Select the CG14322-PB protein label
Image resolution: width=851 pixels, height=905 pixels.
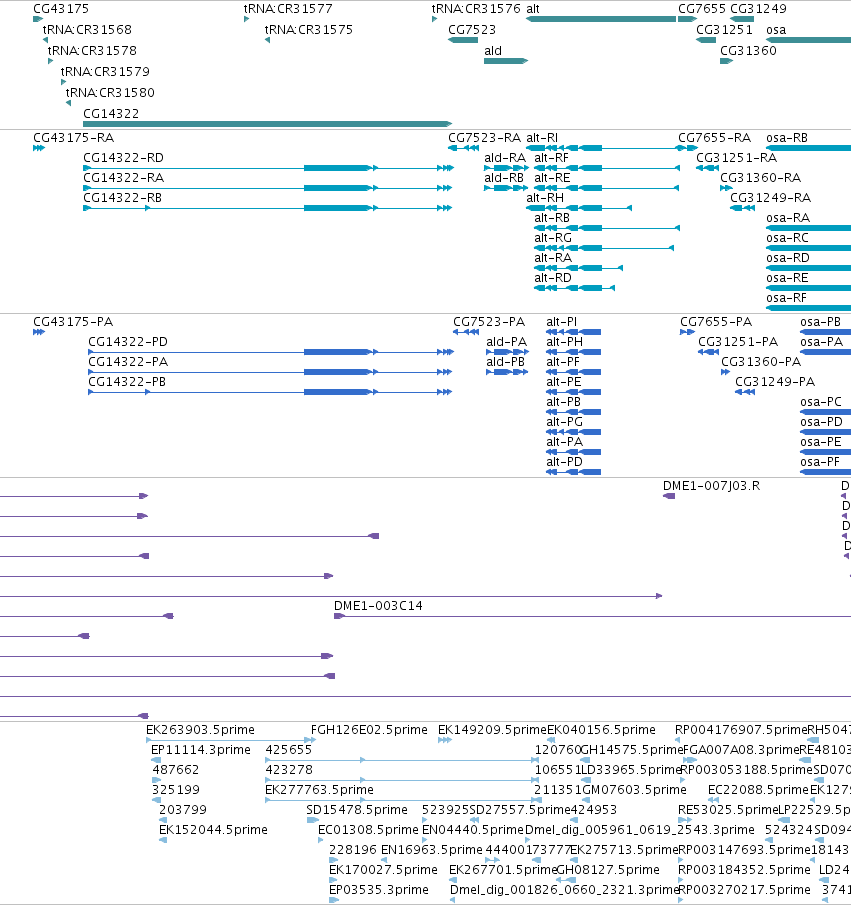(x=127, y=382)
